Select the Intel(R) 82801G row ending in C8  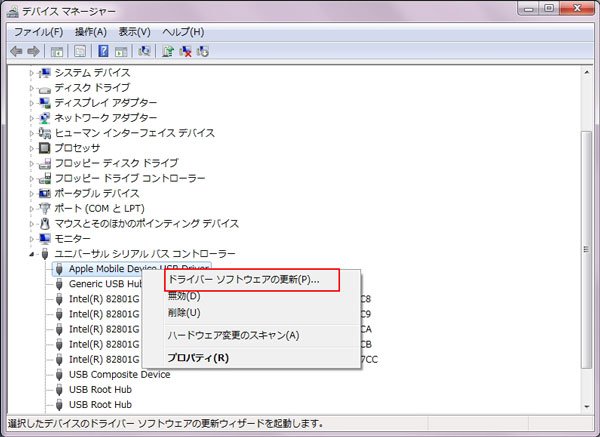[x=104, y=299]
